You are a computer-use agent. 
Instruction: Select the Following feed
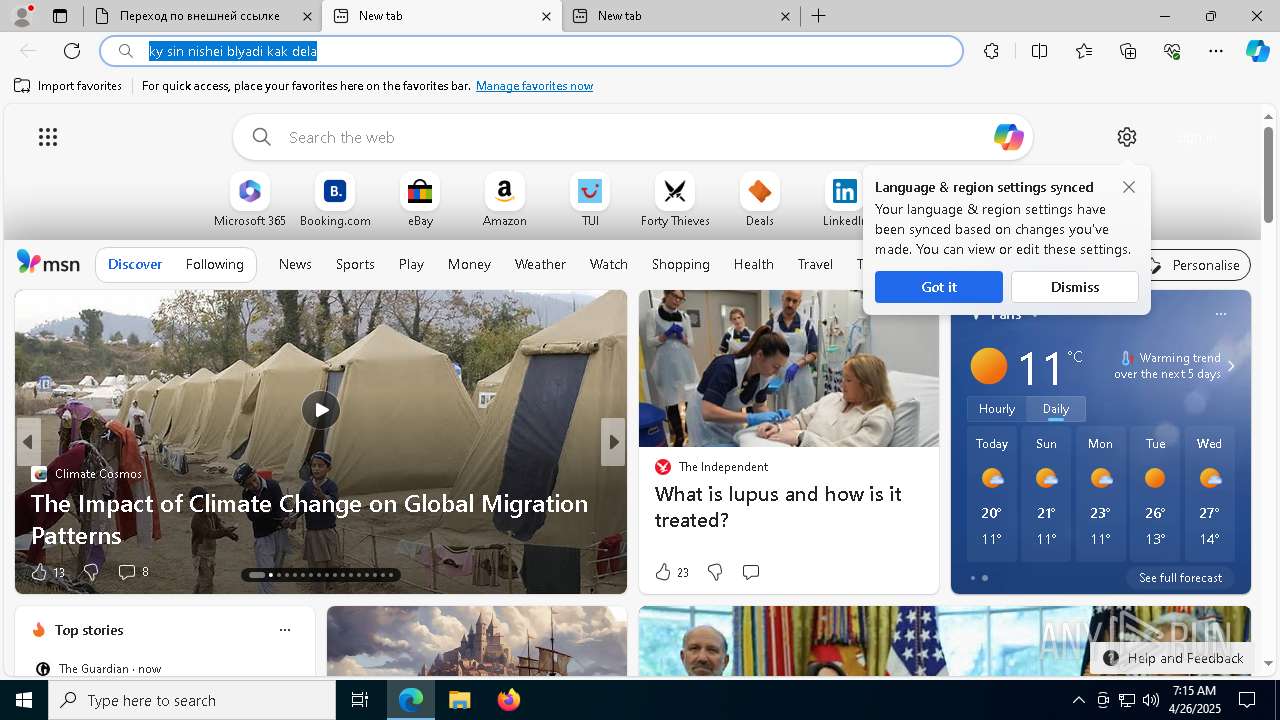(x=214, y=264)
